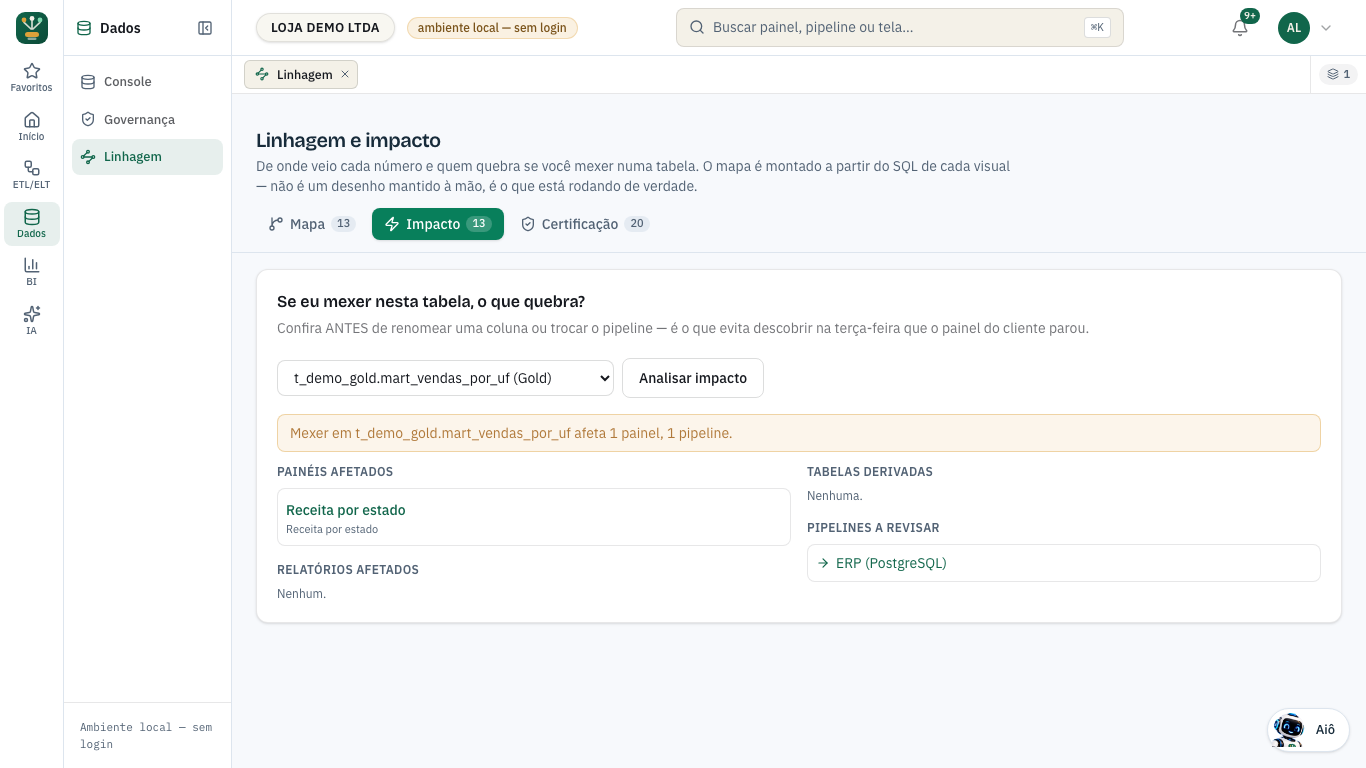
Task: Click the sidebar footer Ambiente local text
Action: 146,736
